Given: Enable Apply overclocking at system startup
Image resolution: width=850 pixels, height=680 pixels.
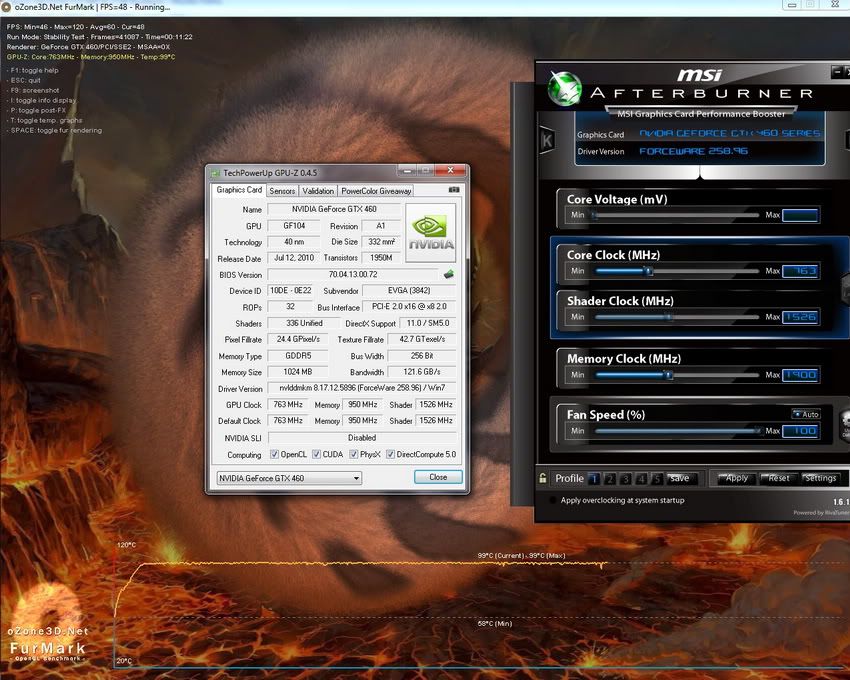Looking at the screenshot, I should pyautogui.click(x=553, y=500).
